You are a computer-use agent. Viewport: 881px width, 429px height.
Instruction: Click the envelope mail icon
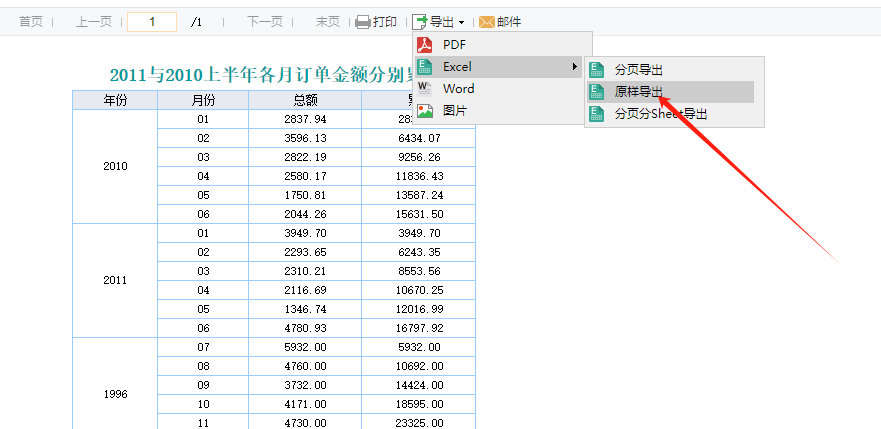pos(487,22)
